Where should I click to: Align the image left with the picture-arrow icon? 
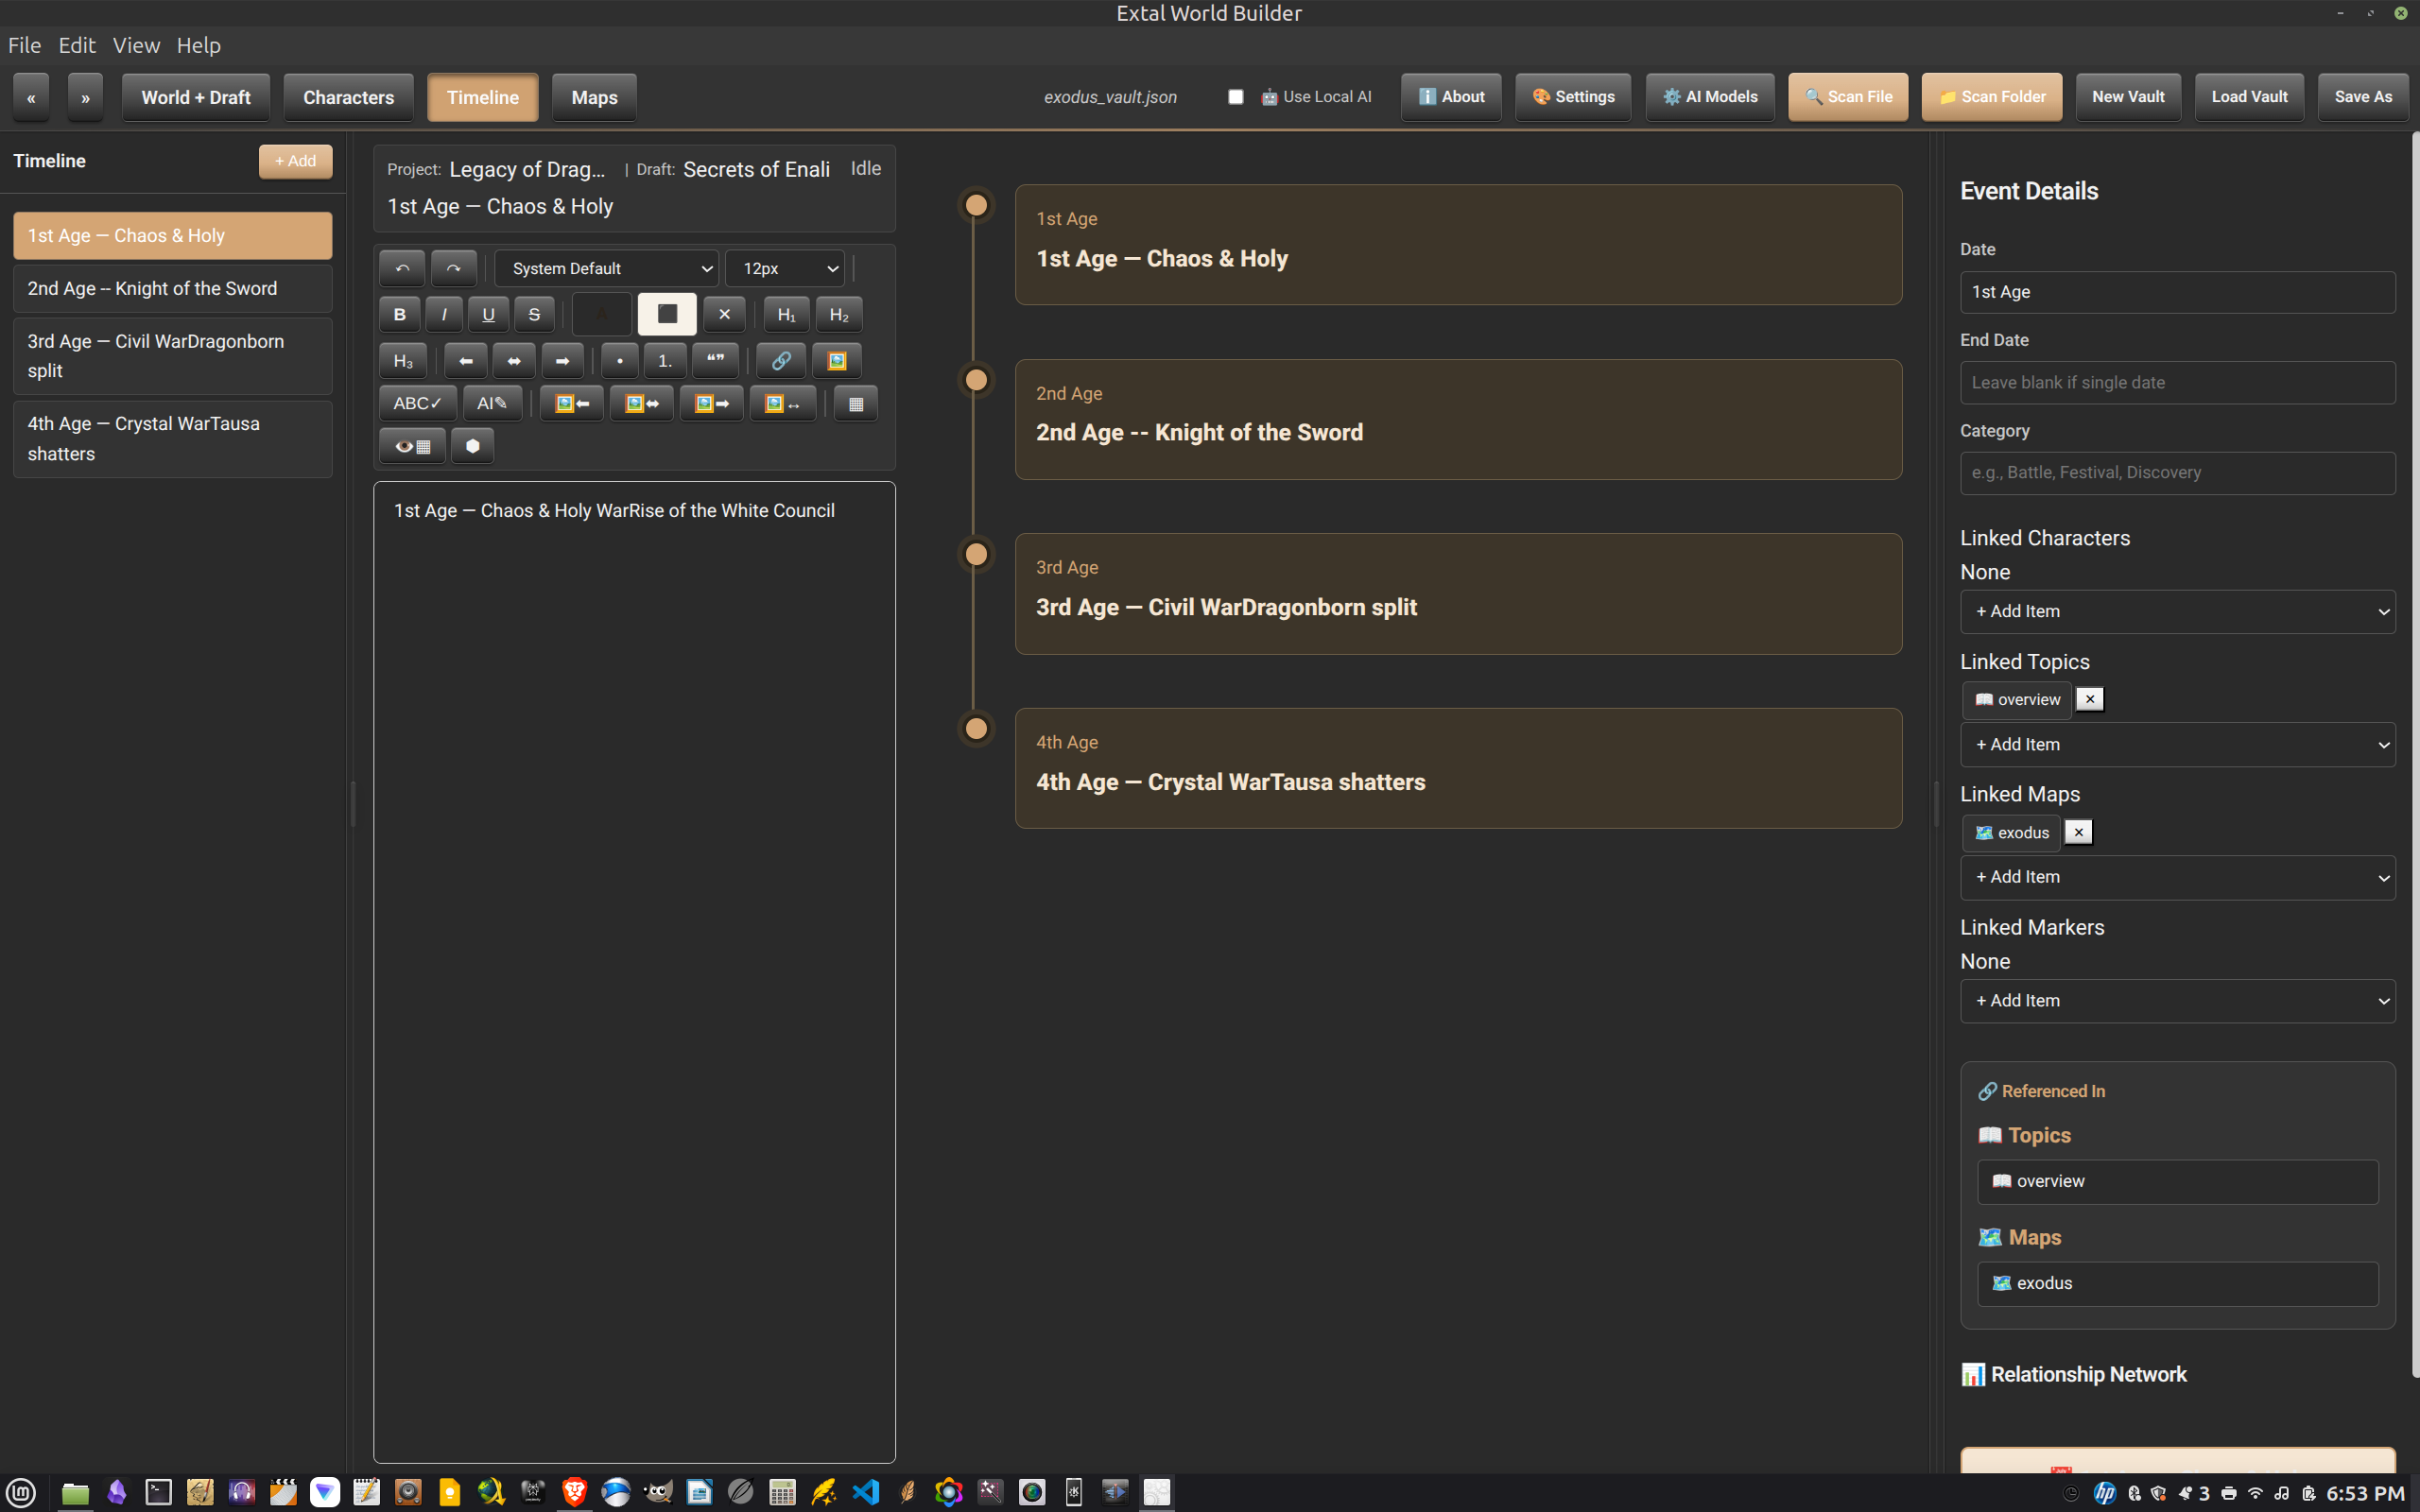572,404
